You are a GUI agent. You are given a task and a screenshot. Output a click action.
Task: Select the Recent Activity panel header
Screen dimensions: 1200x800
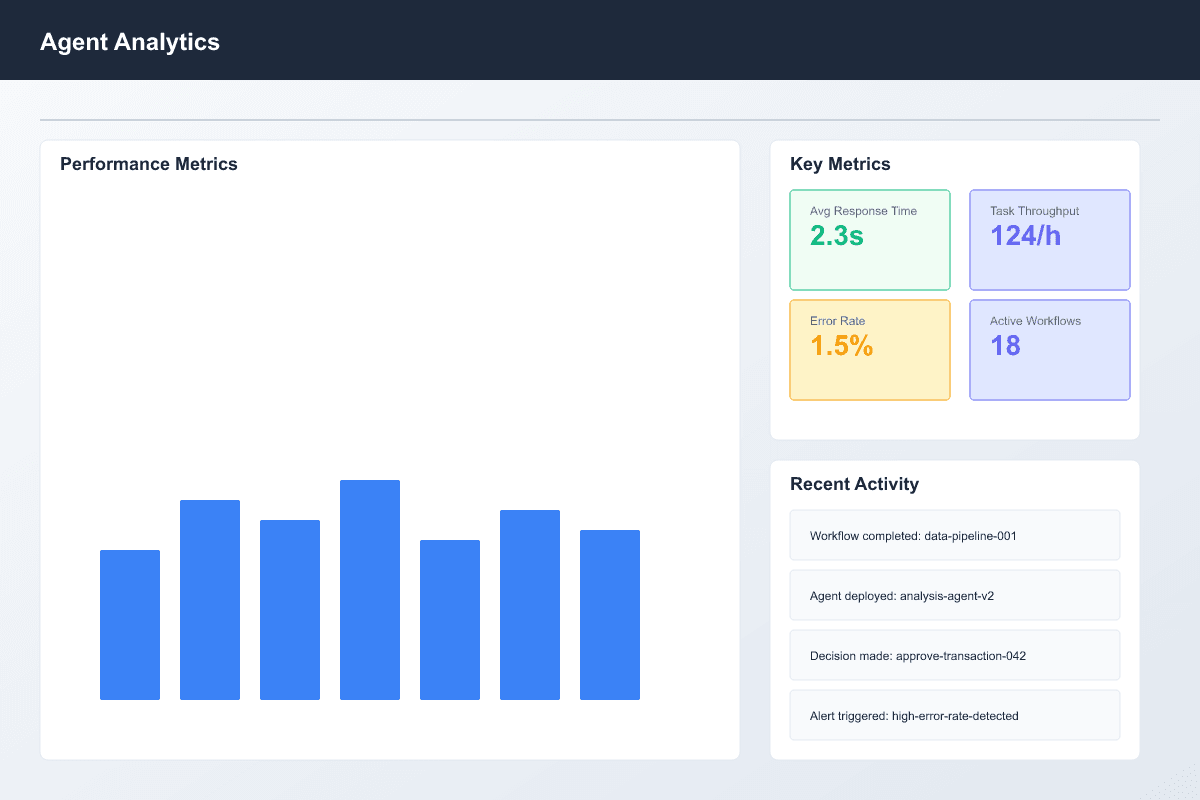[x=854, y=483]
